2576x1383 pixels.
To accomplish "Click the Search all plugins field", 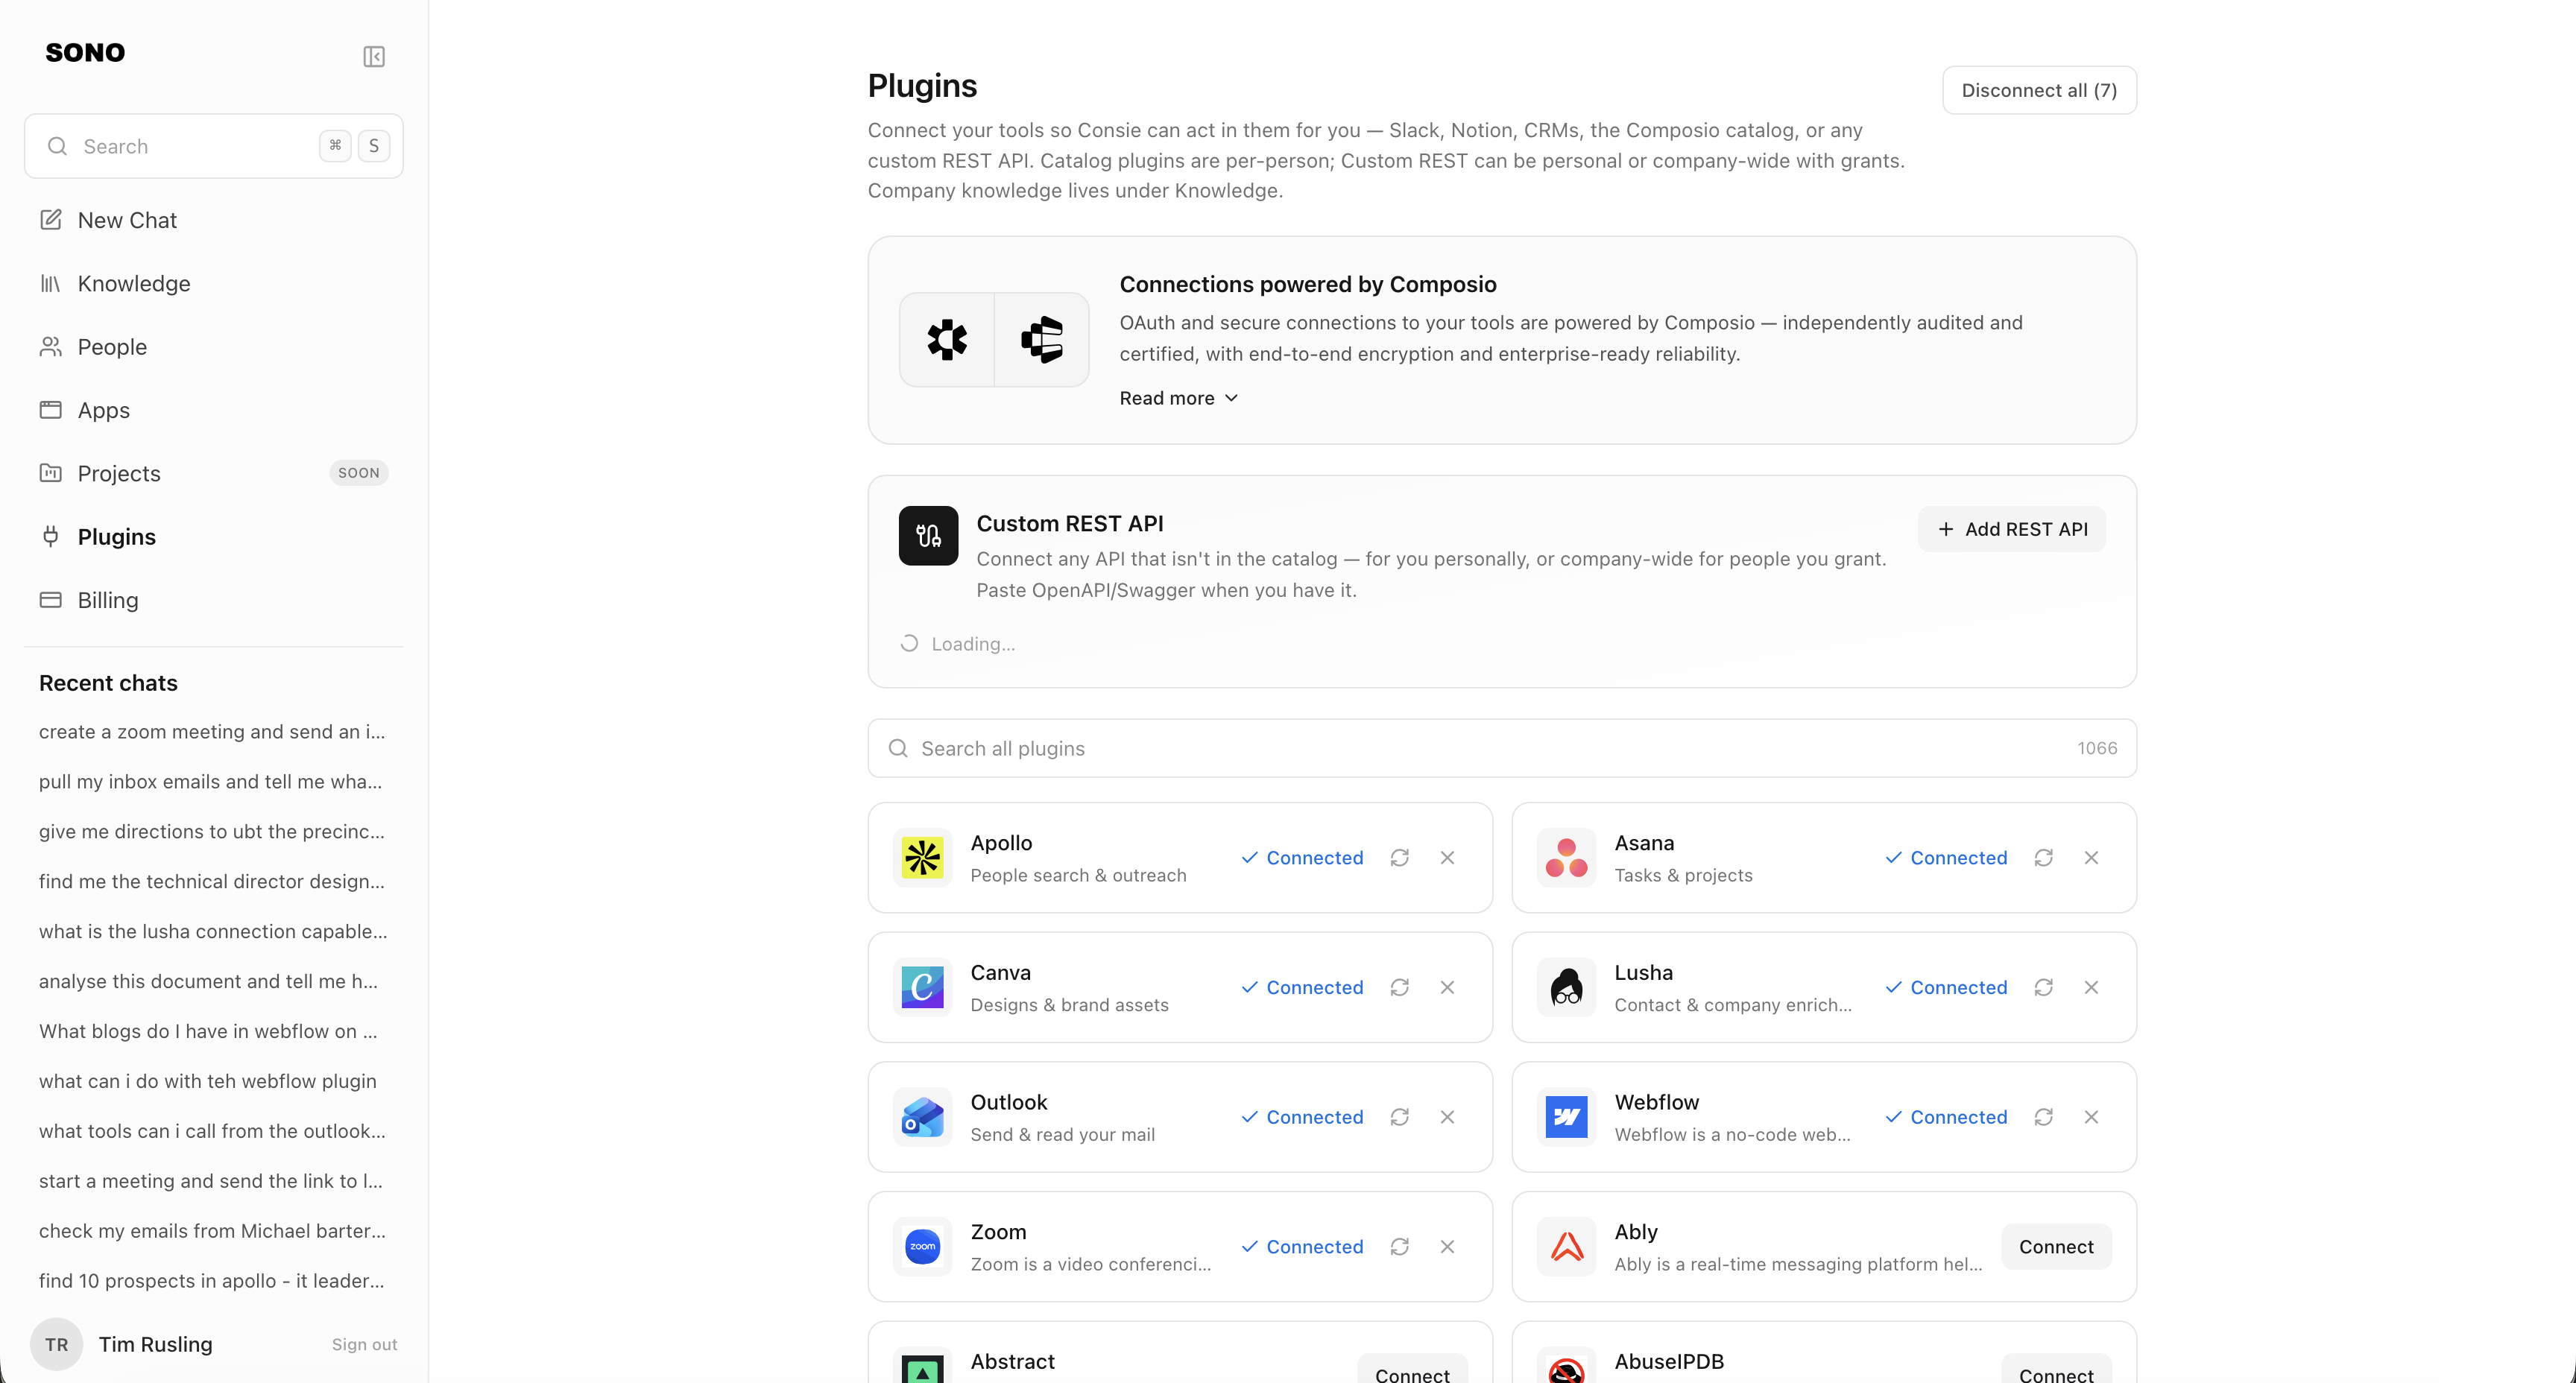I will click(1502, 748).
